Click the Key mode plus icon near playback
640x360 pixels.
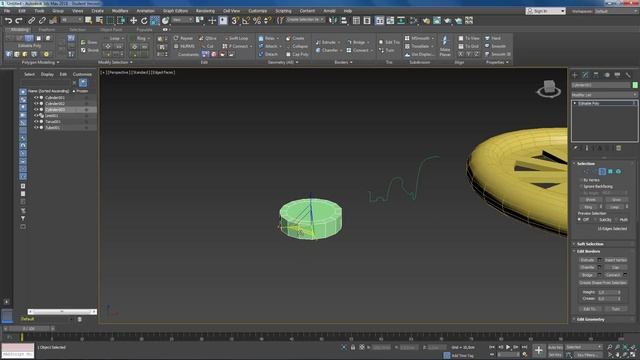click(x=539, y=350)
